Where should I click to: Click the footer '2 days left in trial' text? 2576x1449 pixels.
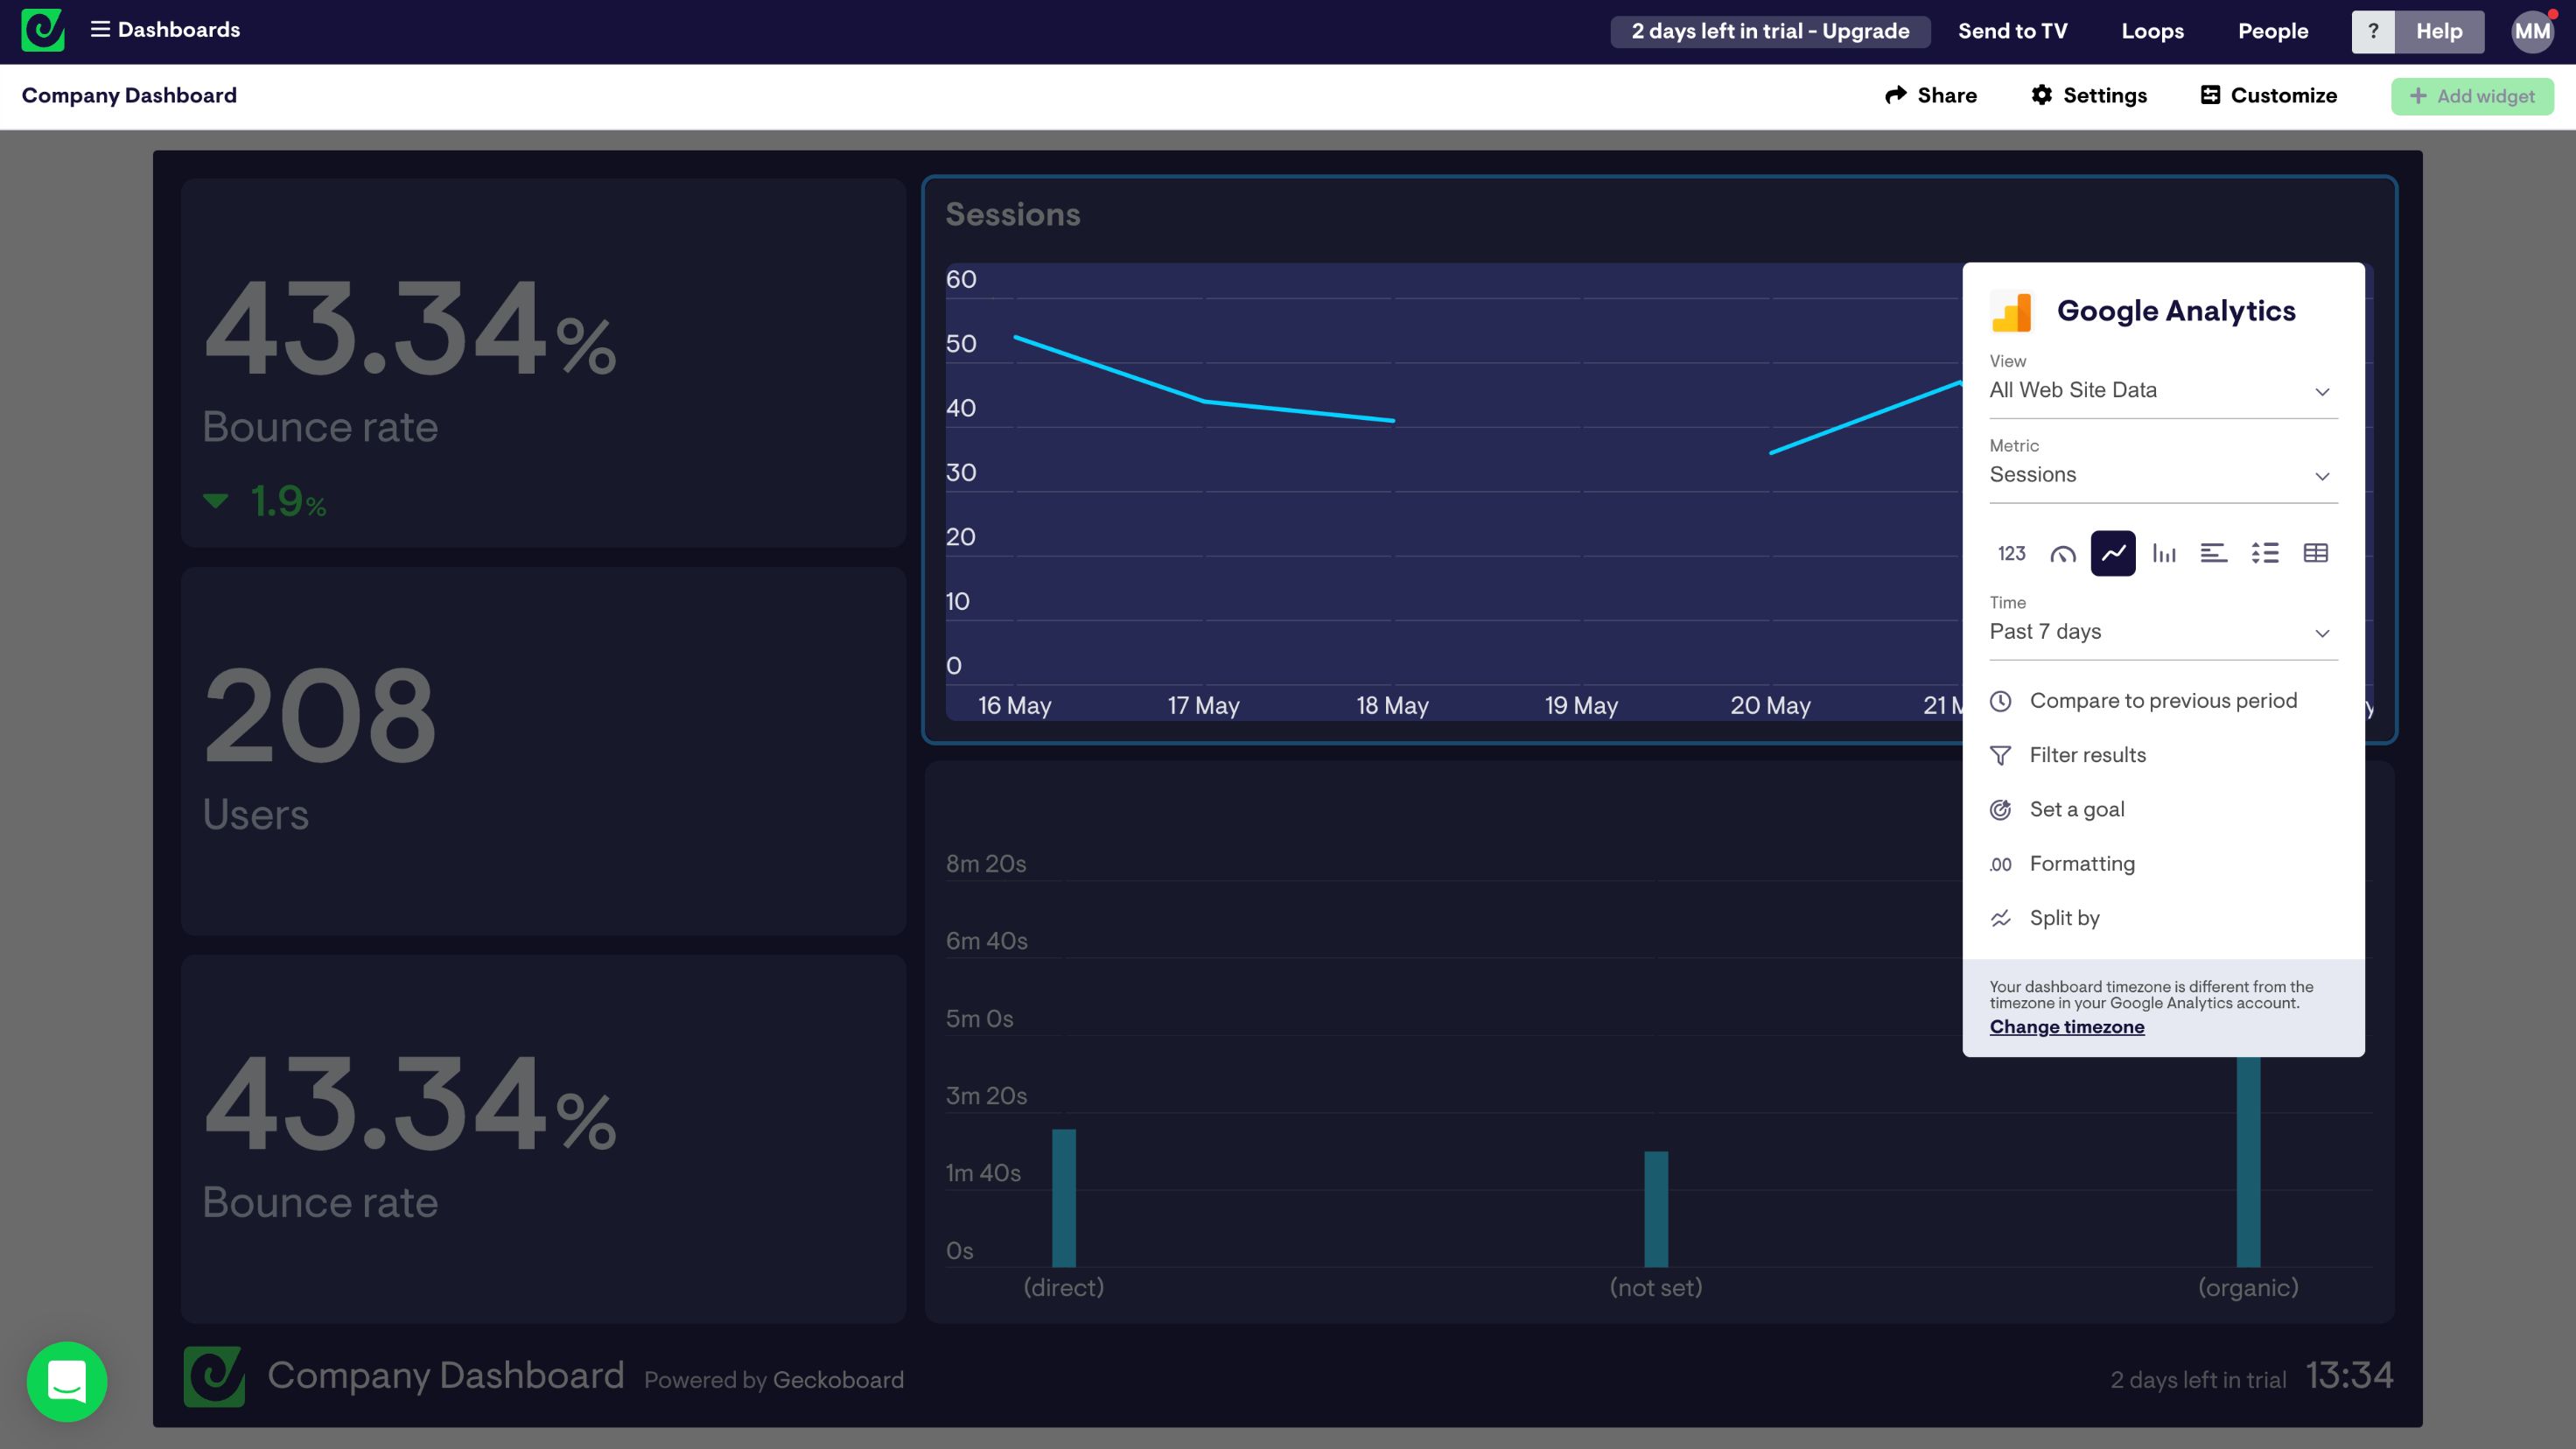[x=2198, y=1380]
